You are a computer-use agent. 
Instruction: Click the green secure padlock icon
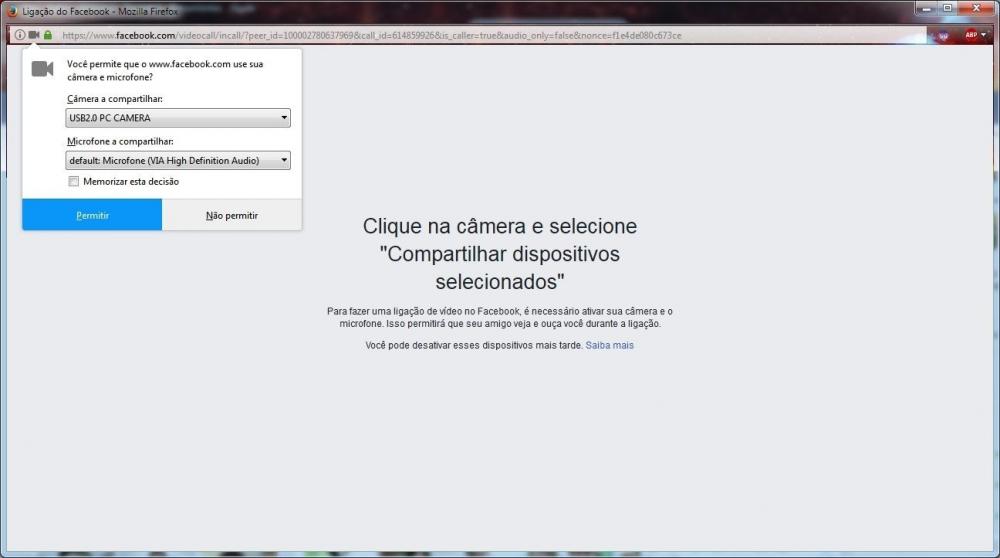click(48, 35)
